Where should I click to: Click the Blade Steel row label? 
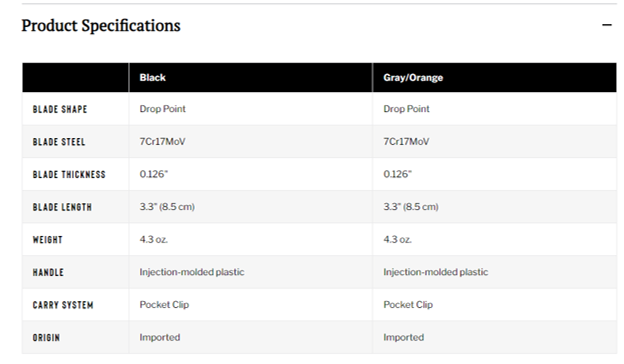pos(59,142)
